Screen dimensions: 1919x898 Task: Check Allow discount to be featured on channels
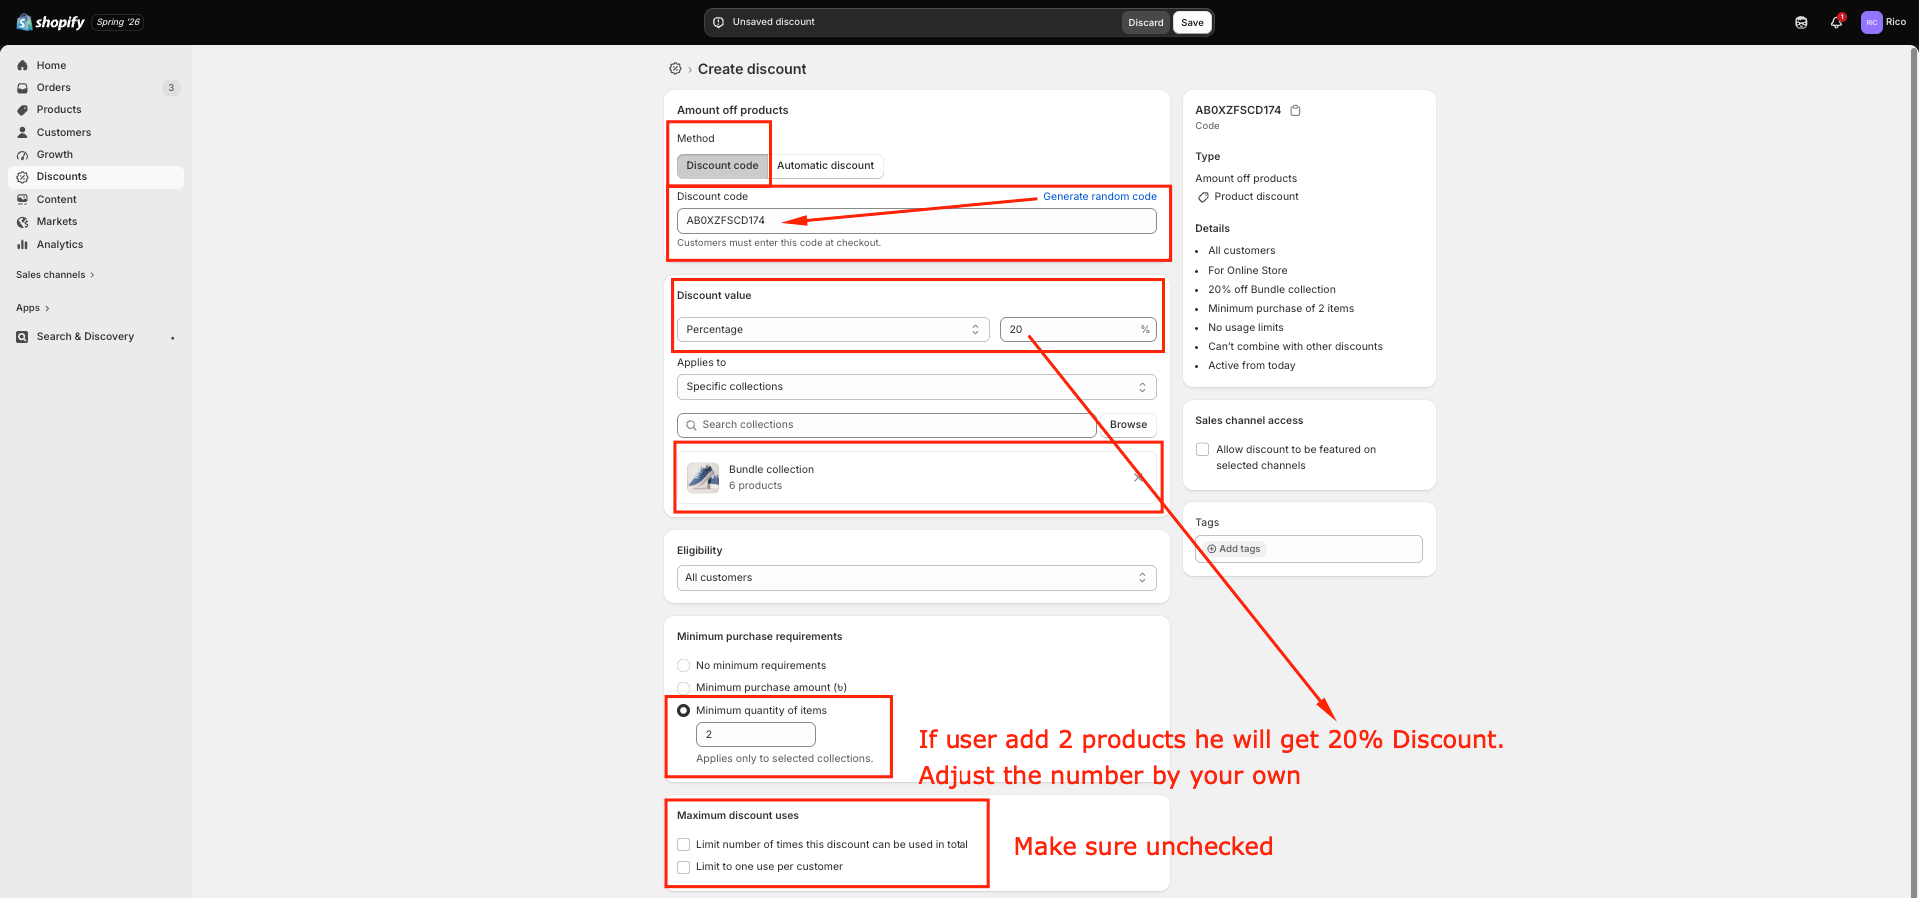pos(1202,450)
